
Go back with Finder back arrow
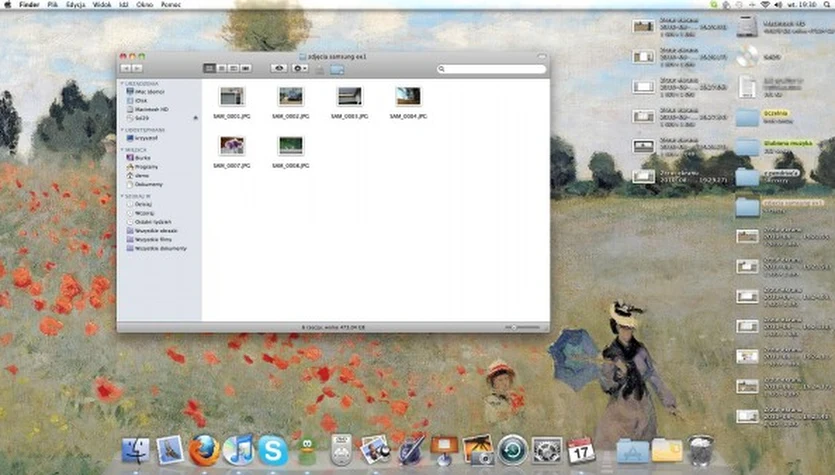pyautogui.click(x=125, y=68)
